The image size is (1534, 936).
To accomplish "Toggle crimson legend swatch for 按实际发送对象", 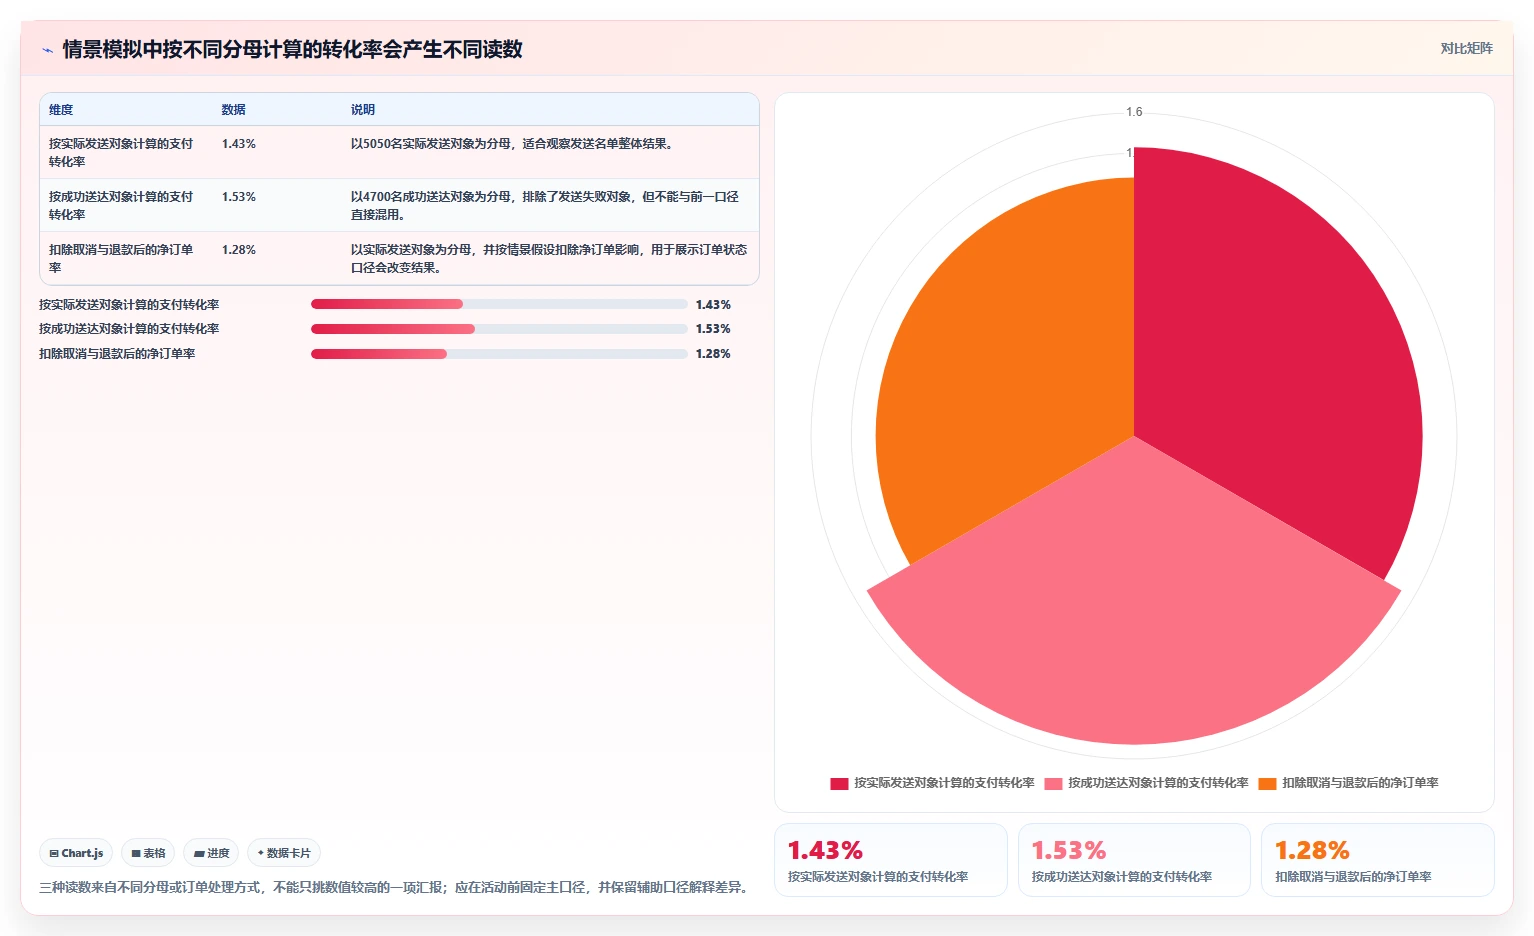I will point(839,784).
